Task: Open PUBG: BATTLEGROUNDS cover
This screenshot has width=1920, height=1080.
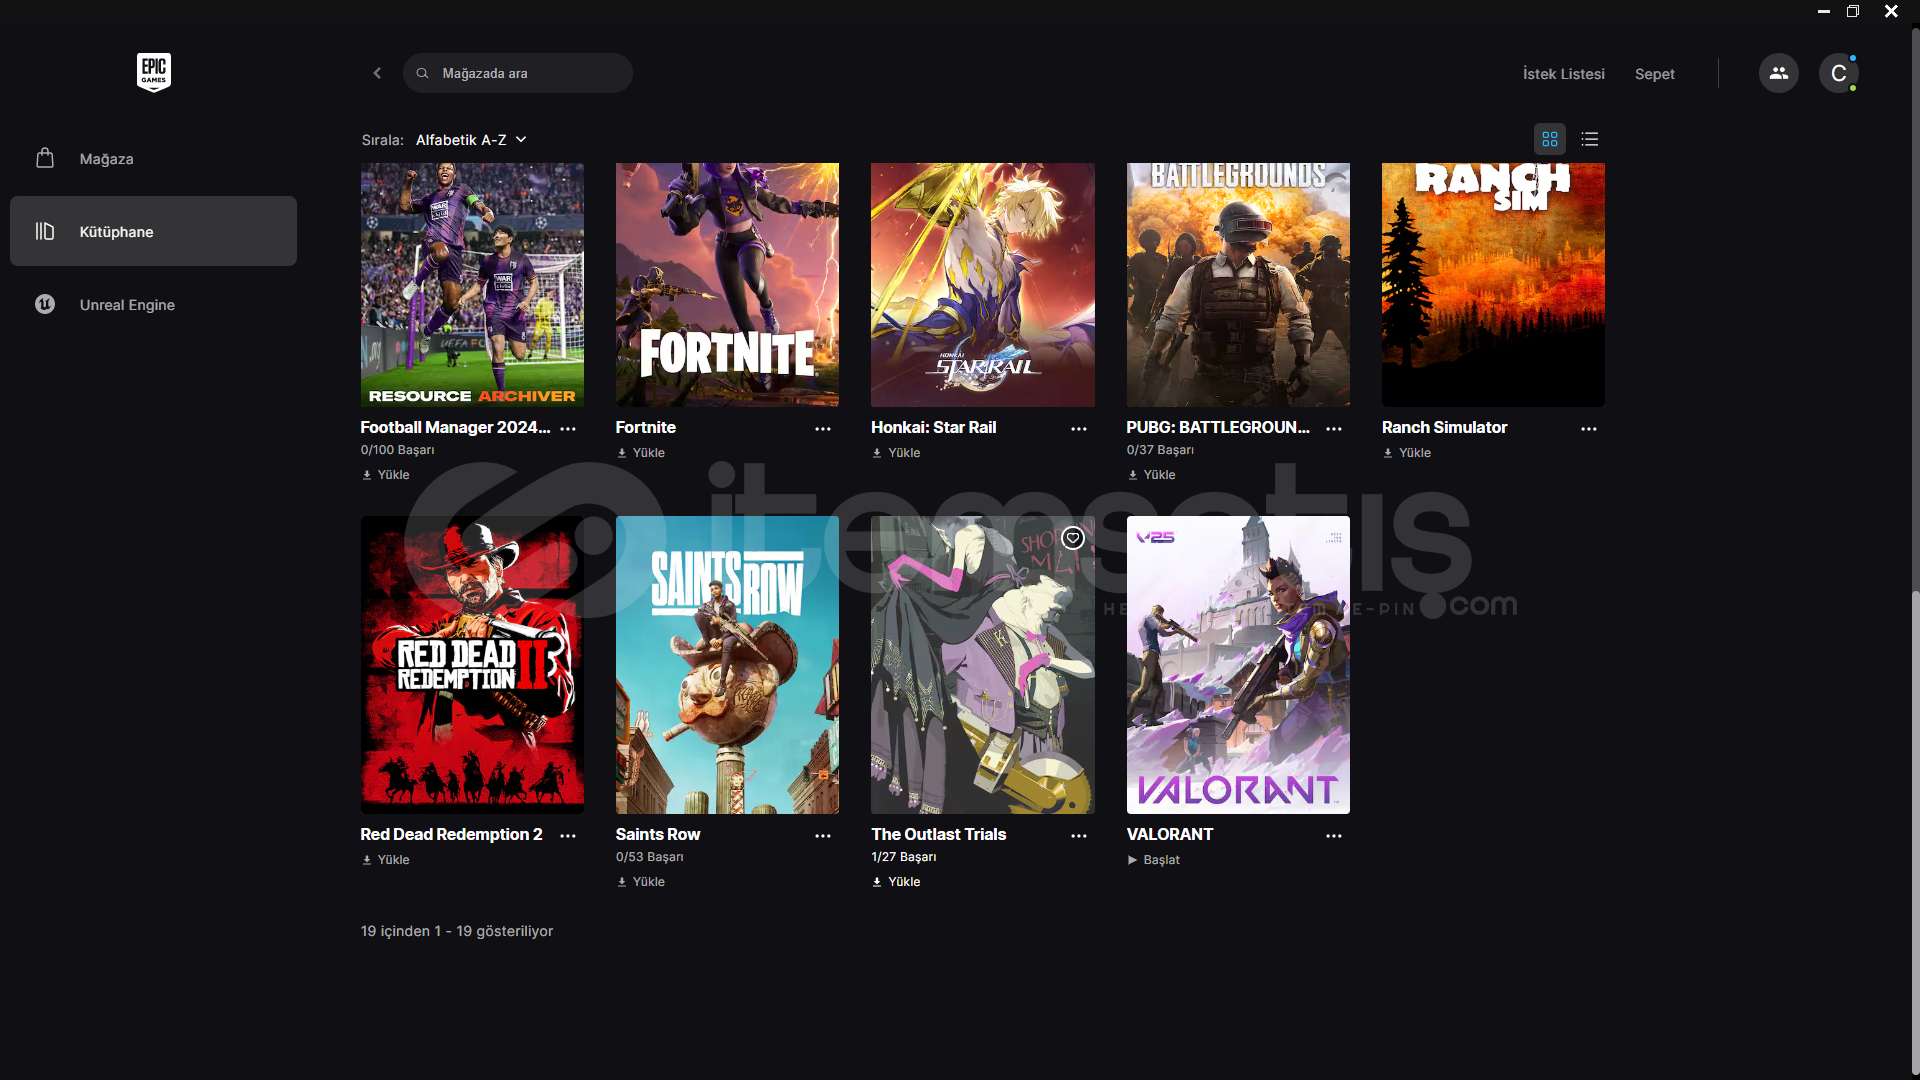Action: coord(1238,285)
